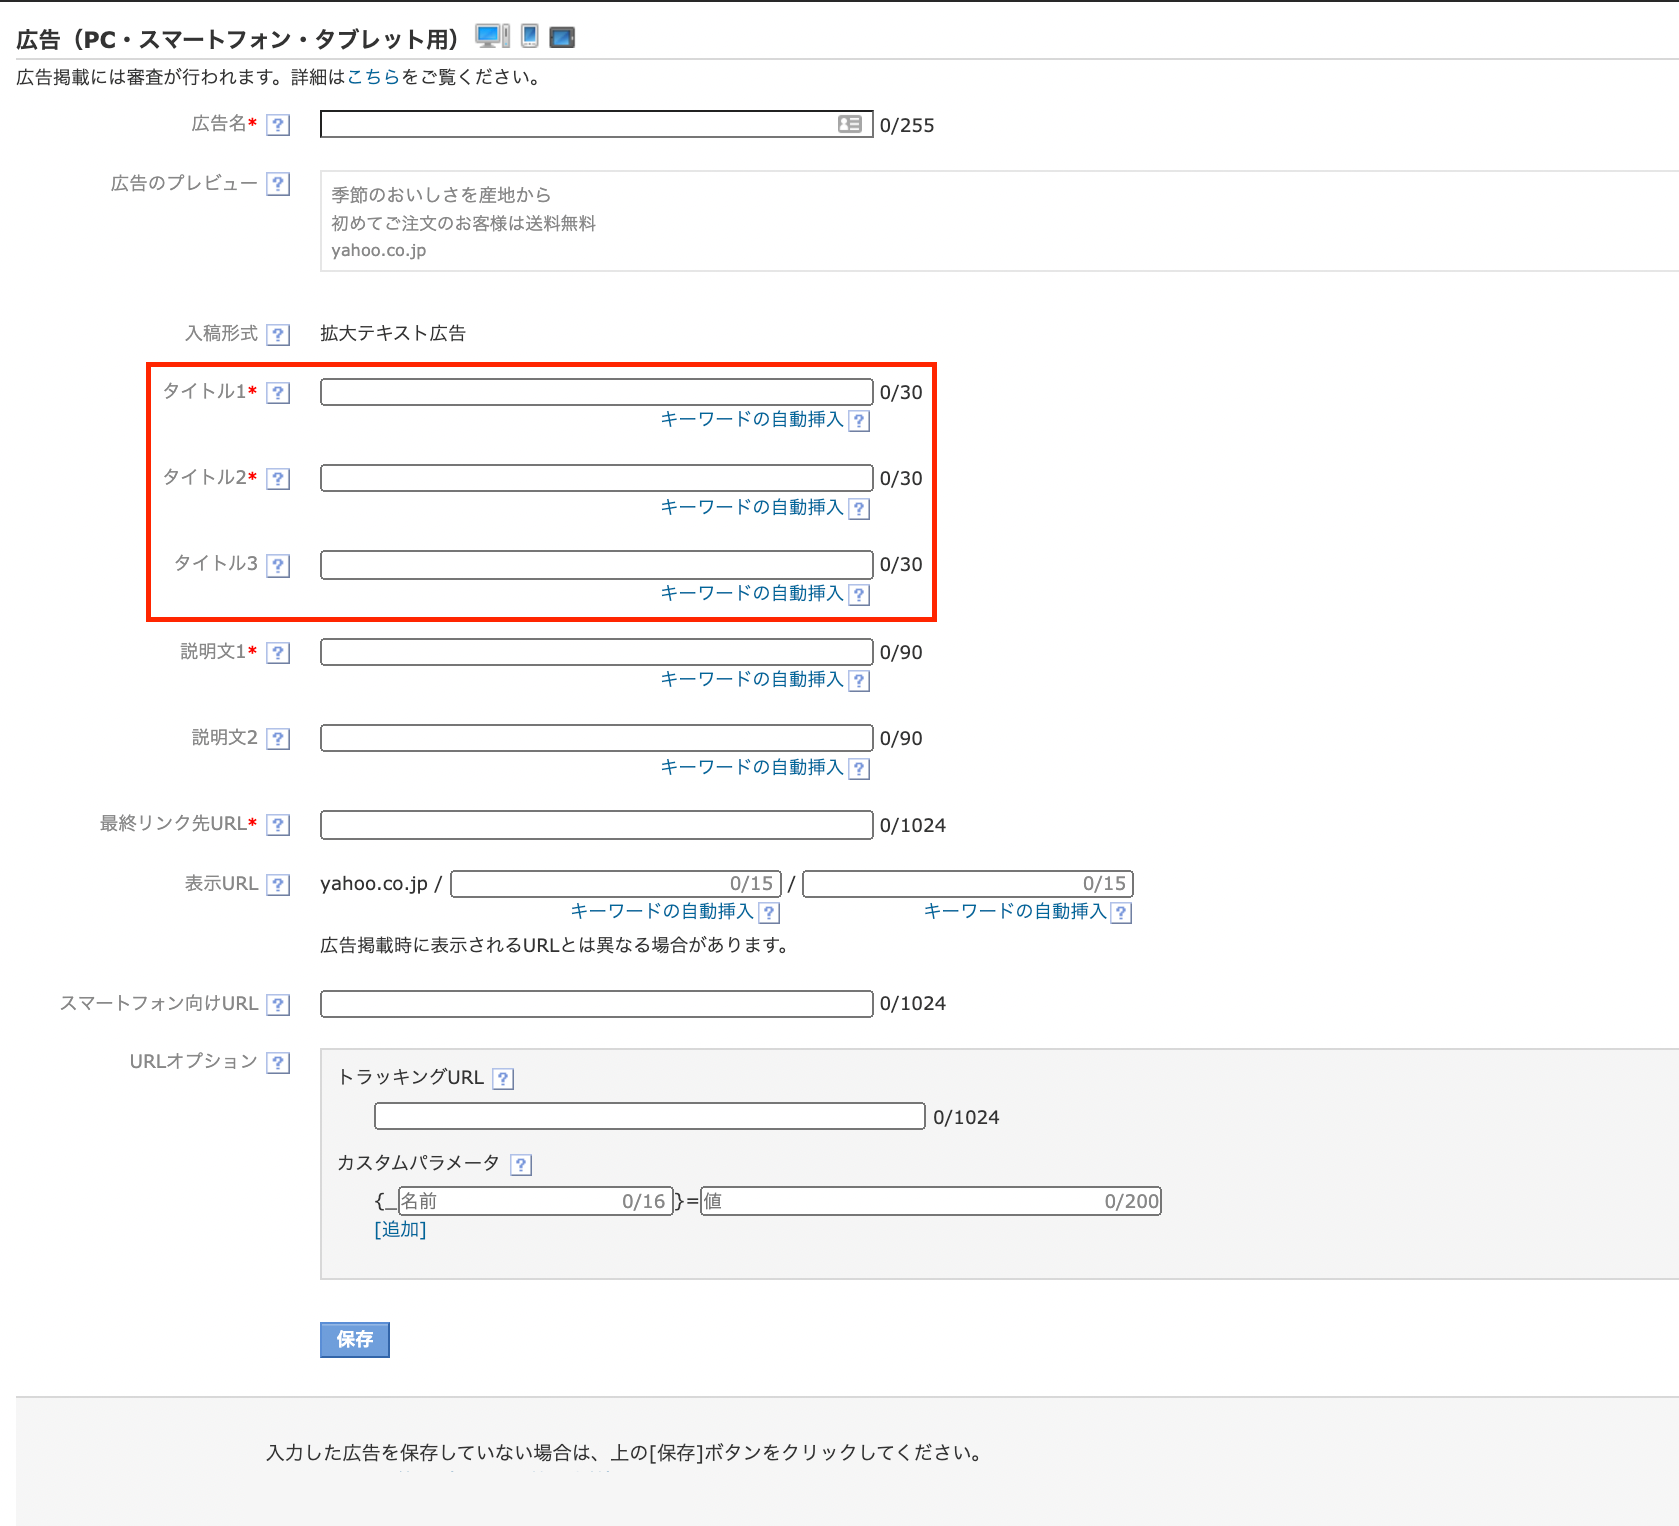Click the 保存 button
Viewport: 1679px width, 1526px height.
pos(355,1340)
